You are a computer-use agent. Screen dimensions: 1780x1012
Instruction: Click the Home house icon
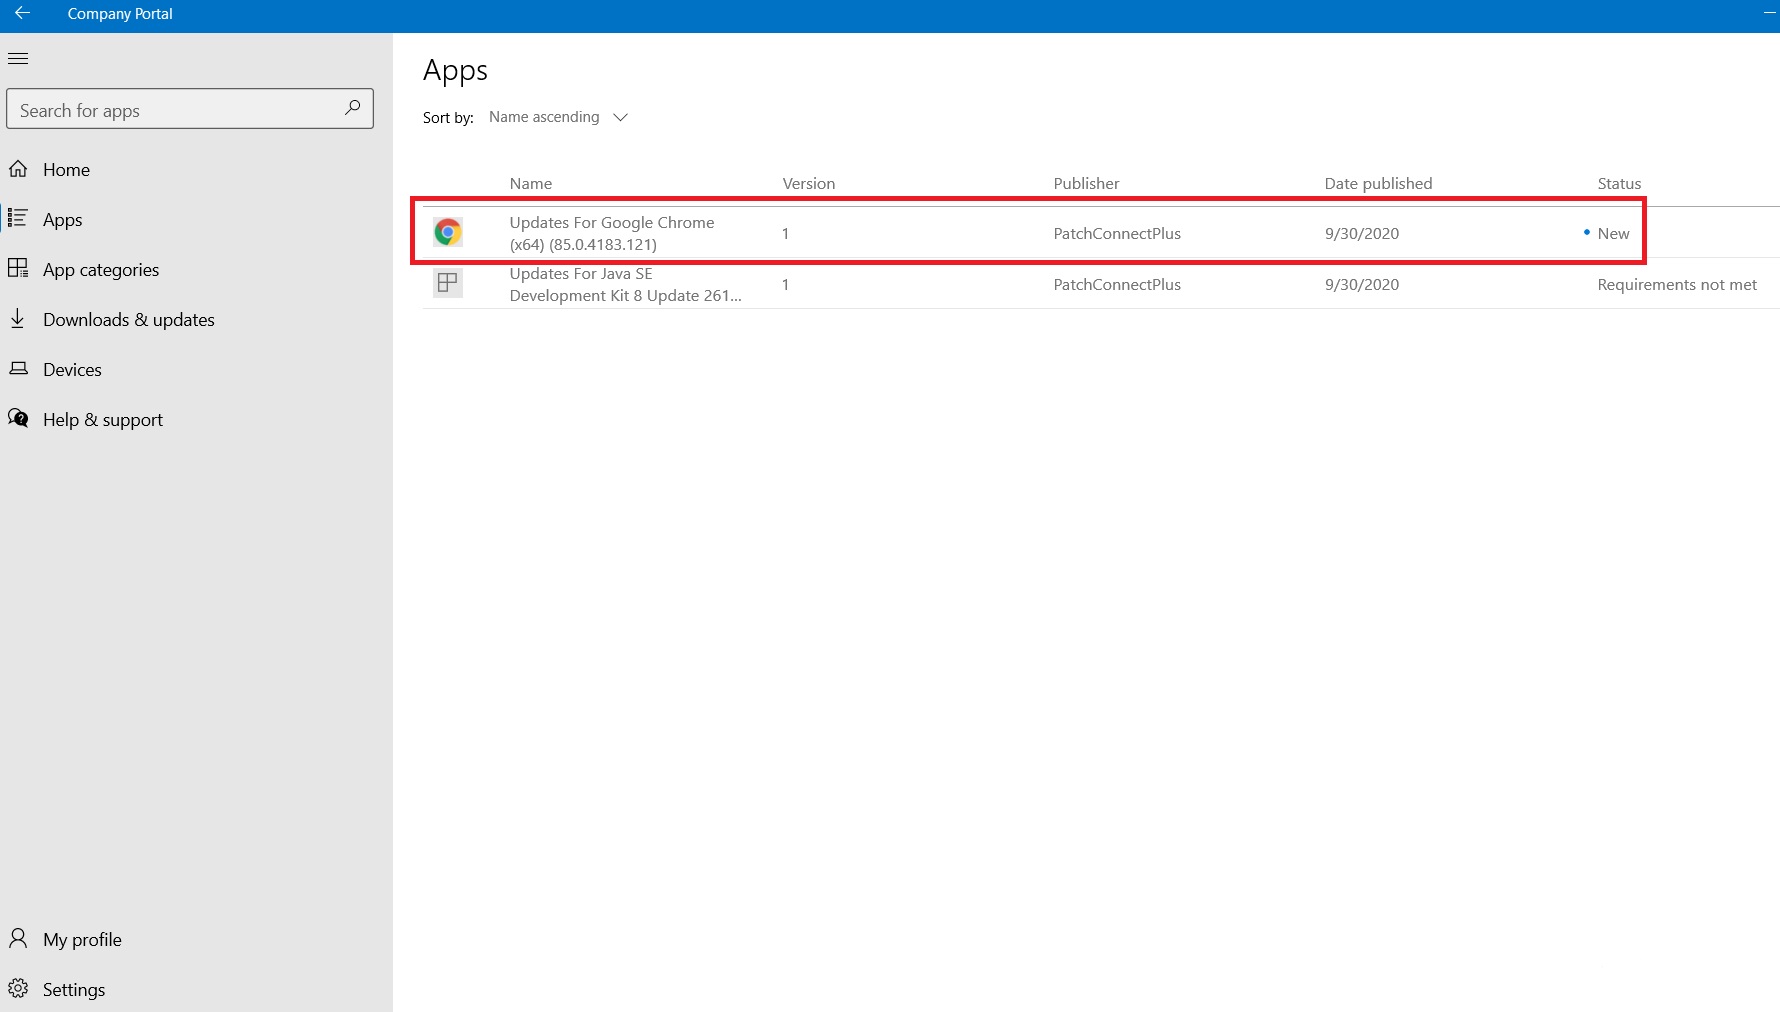(18, 169)
